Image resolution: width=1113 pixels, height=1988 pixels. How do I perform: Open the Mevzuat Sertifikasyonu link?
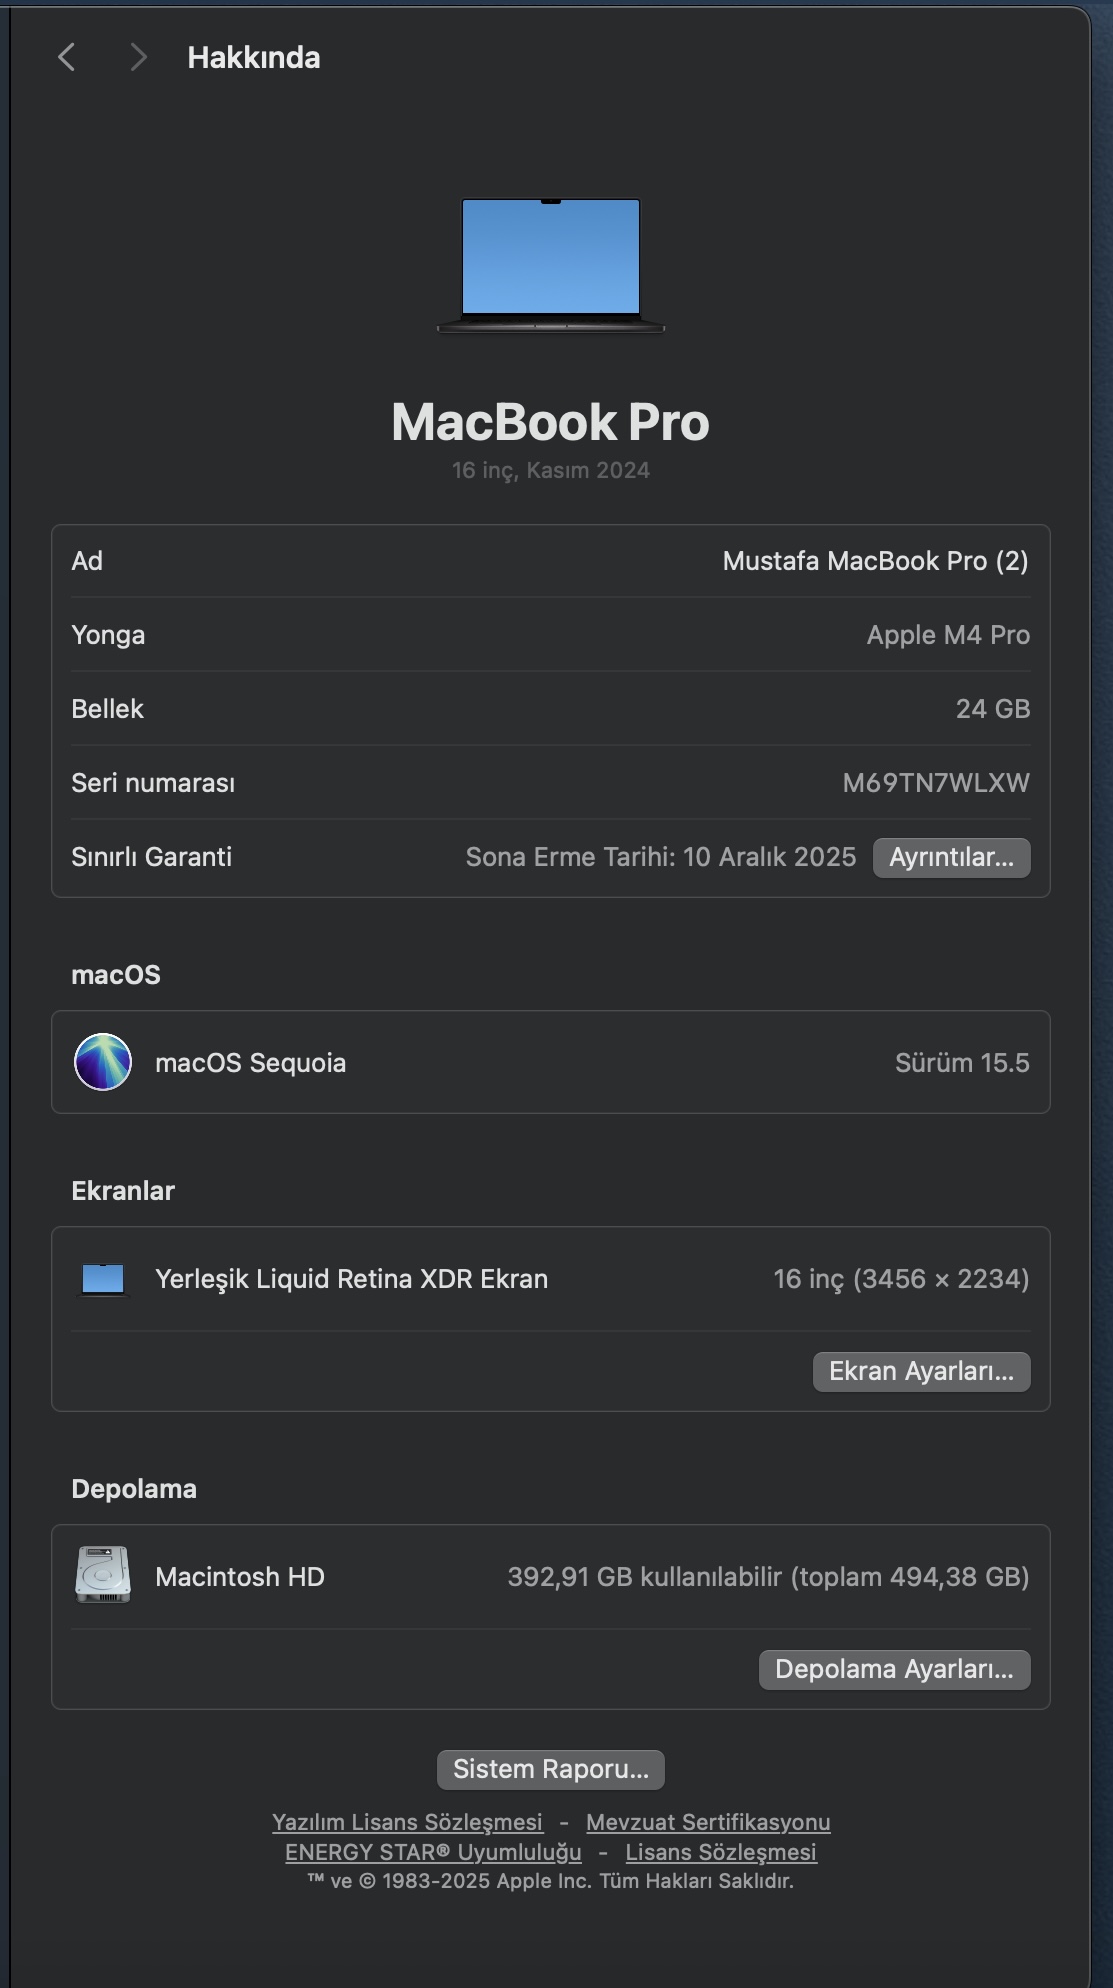pos(708,1822)
